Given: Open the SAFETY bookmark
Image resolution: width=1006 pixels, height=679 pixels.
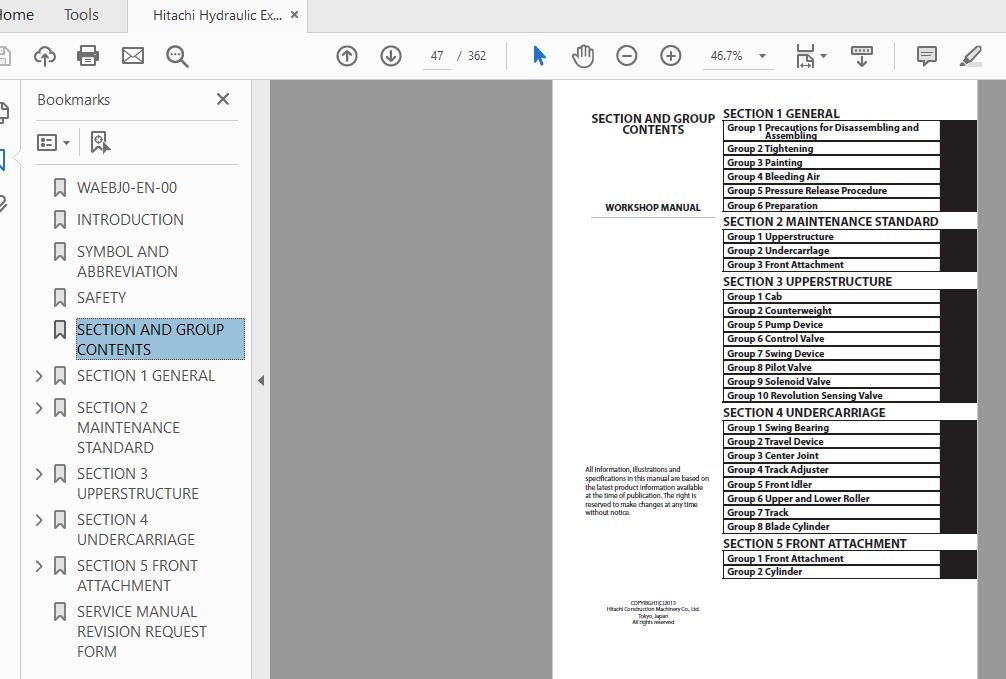Looking at the screenshot, I should [101, 298].
